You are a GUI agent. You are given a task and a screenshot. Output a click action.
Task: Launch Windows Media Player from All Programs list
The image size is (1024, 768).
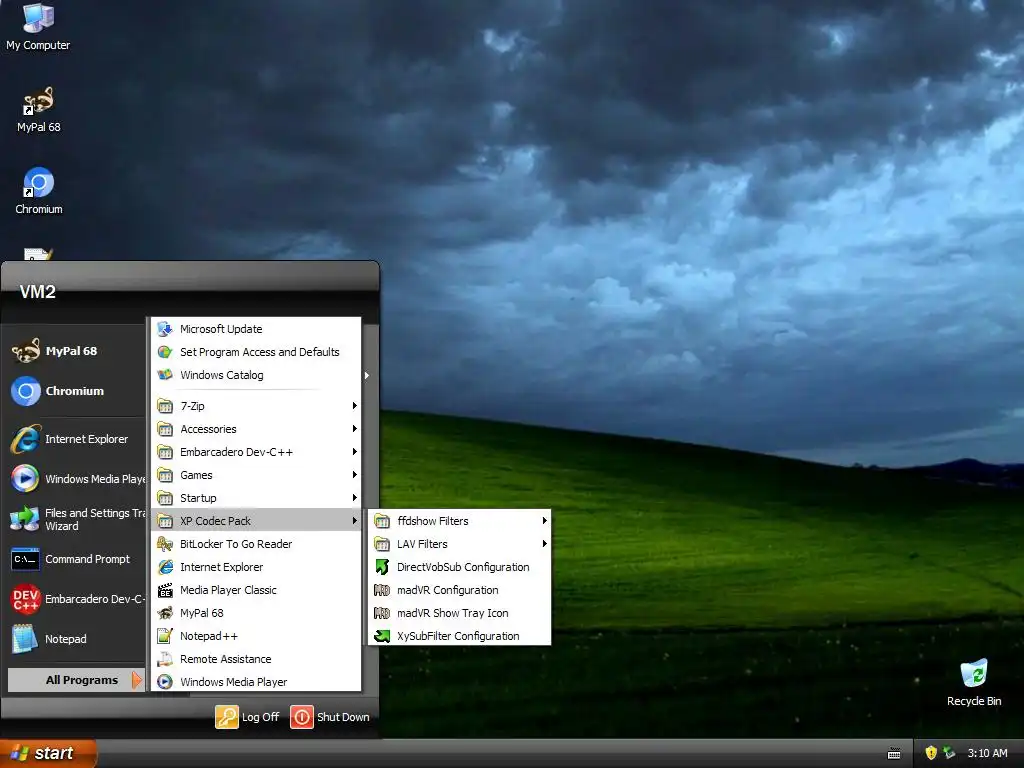255,682
